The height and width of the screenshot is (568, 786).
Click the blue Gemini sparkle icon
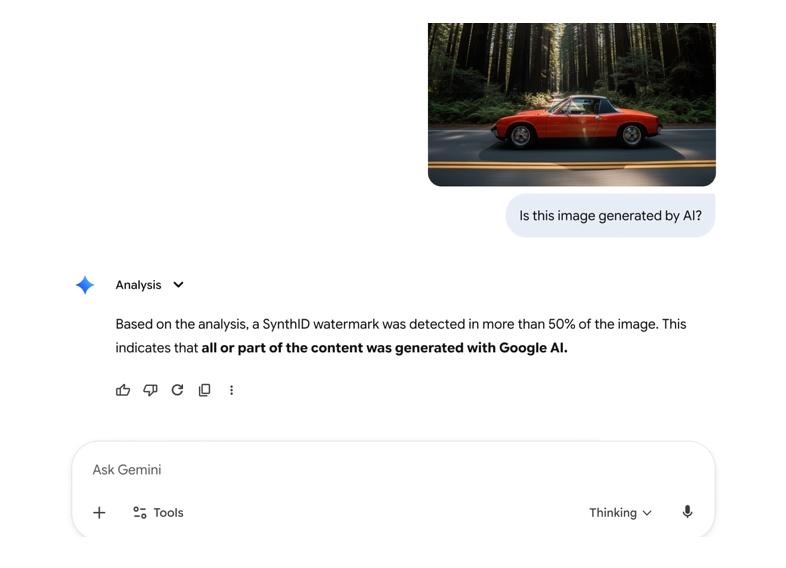click(x=85, y=285)
